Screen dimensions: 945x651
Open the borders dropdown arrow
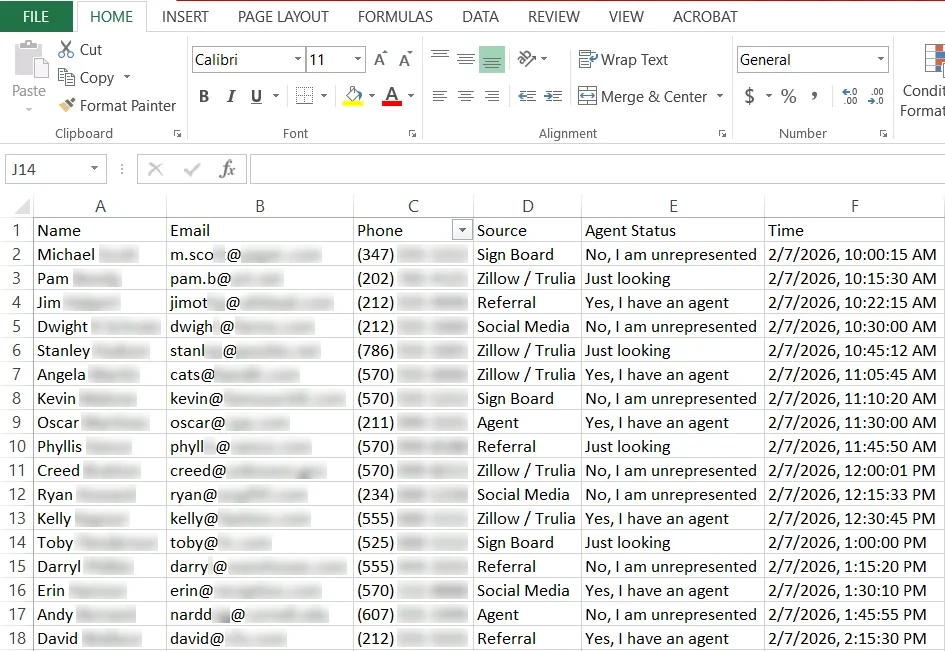point(324,96)
